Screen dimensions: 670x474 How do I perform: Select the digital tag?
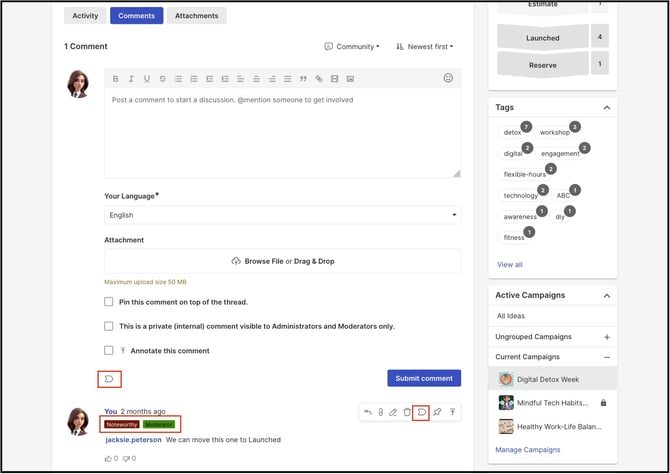point(513,153)
